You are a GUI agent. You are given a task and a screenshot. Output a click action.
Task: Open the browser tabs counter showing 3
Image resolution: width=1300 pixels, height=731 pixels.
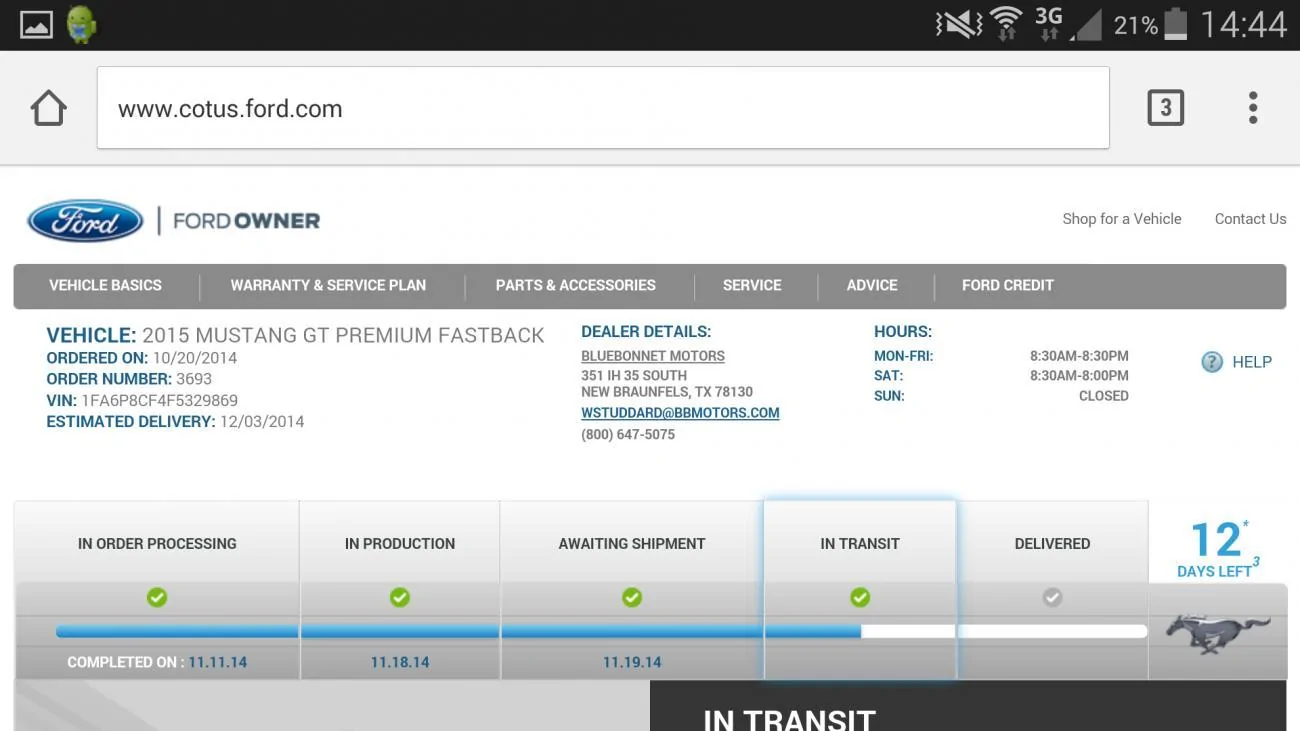(x=1165, y=108)
